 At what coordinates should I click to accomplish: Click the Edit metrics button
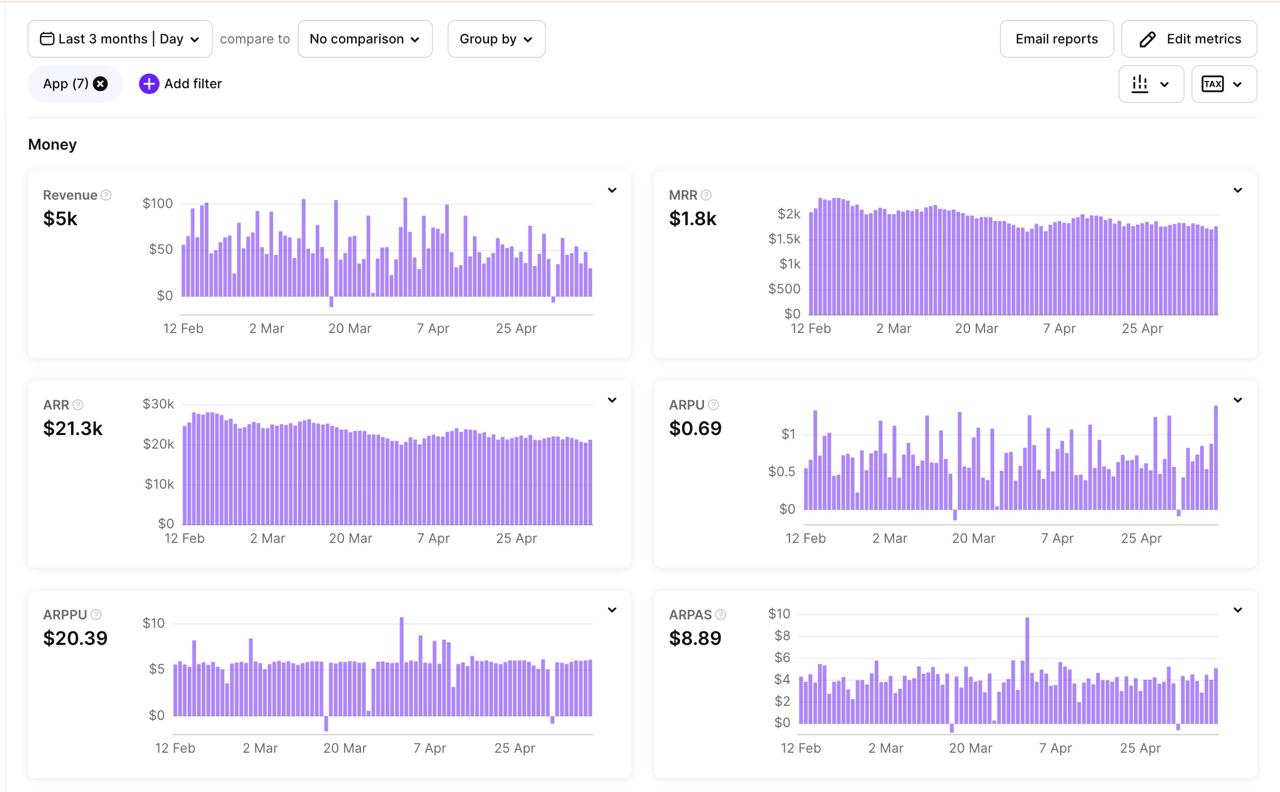(x=1189, y=39)
